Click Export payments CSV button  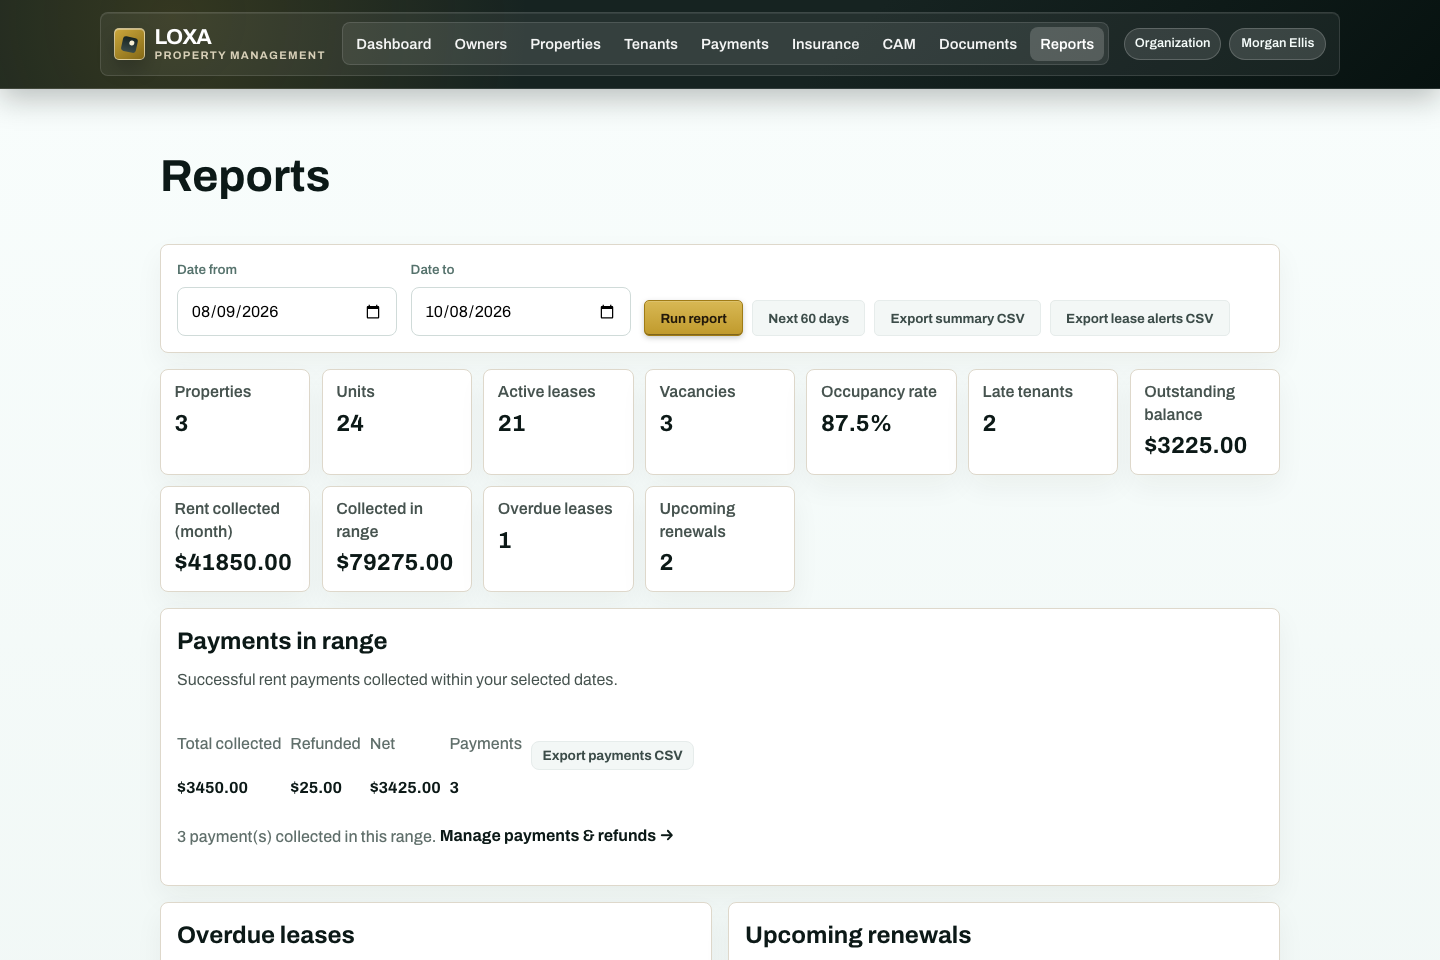click(x=612, y=755)
